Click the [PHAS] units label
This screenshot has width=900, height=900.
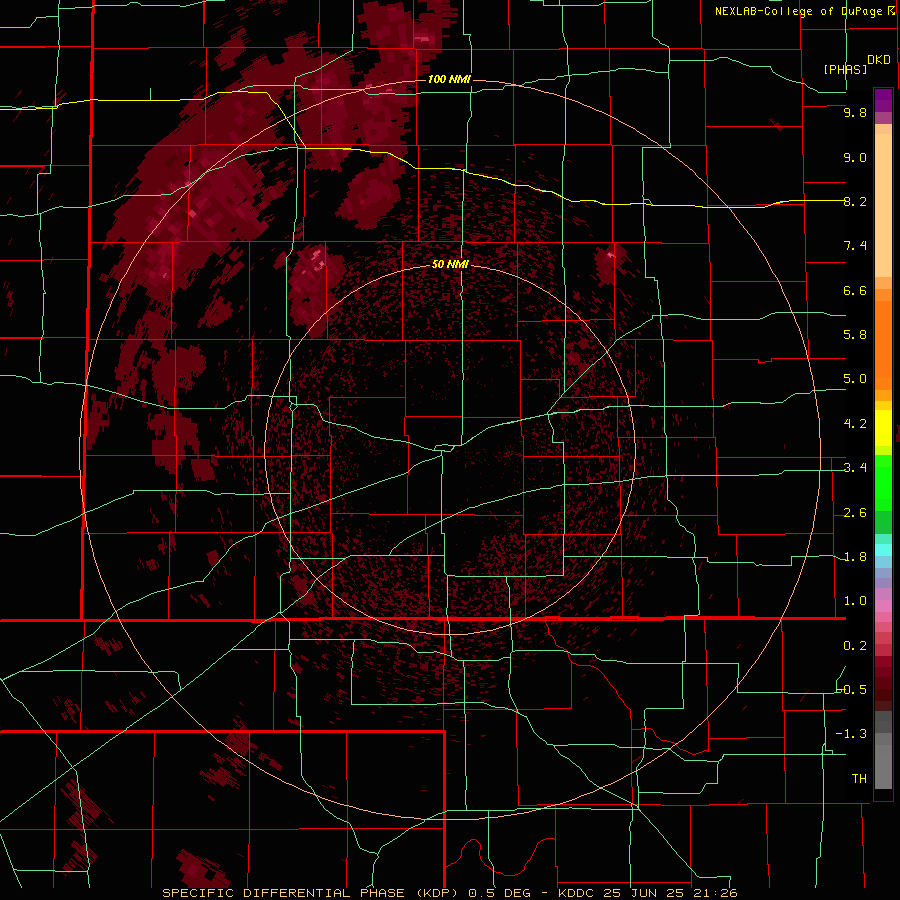[845, 69]
